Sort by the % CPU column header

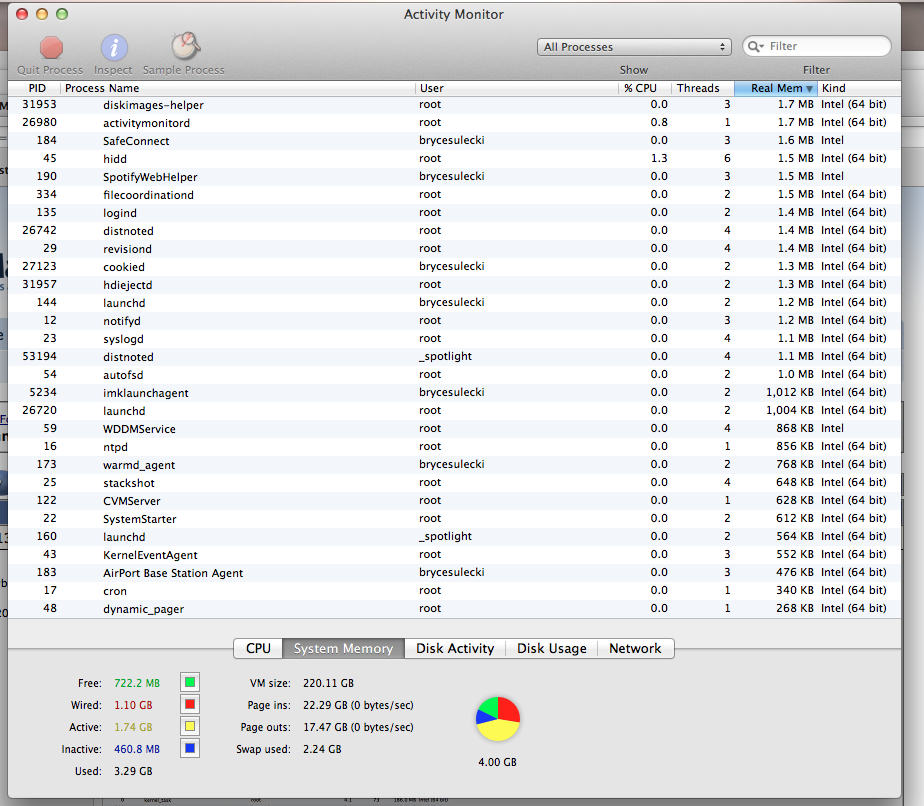[x=645, y=88]
